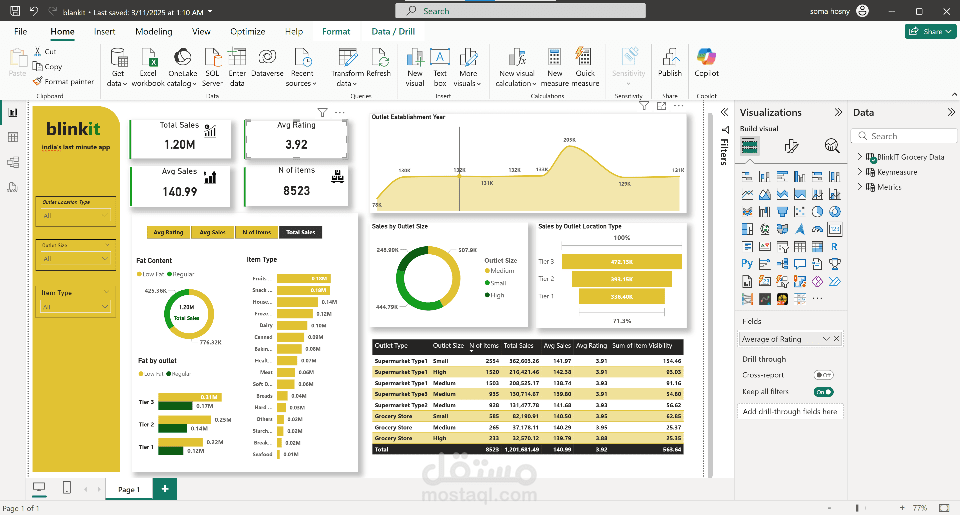Open the File menu
This screenshot has width=960, height=515.
[x=20, y=32]
